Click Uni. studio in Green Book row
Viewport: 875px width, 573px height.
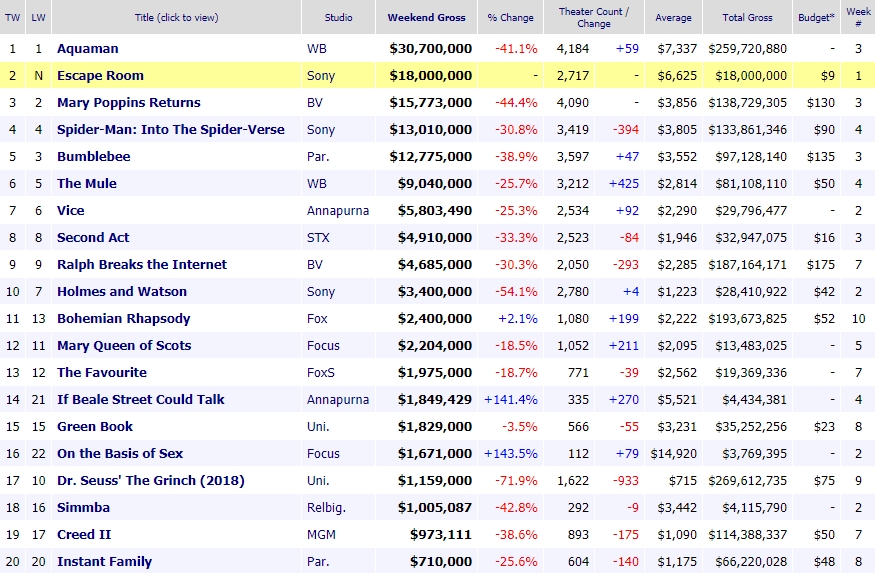point(318,426)
